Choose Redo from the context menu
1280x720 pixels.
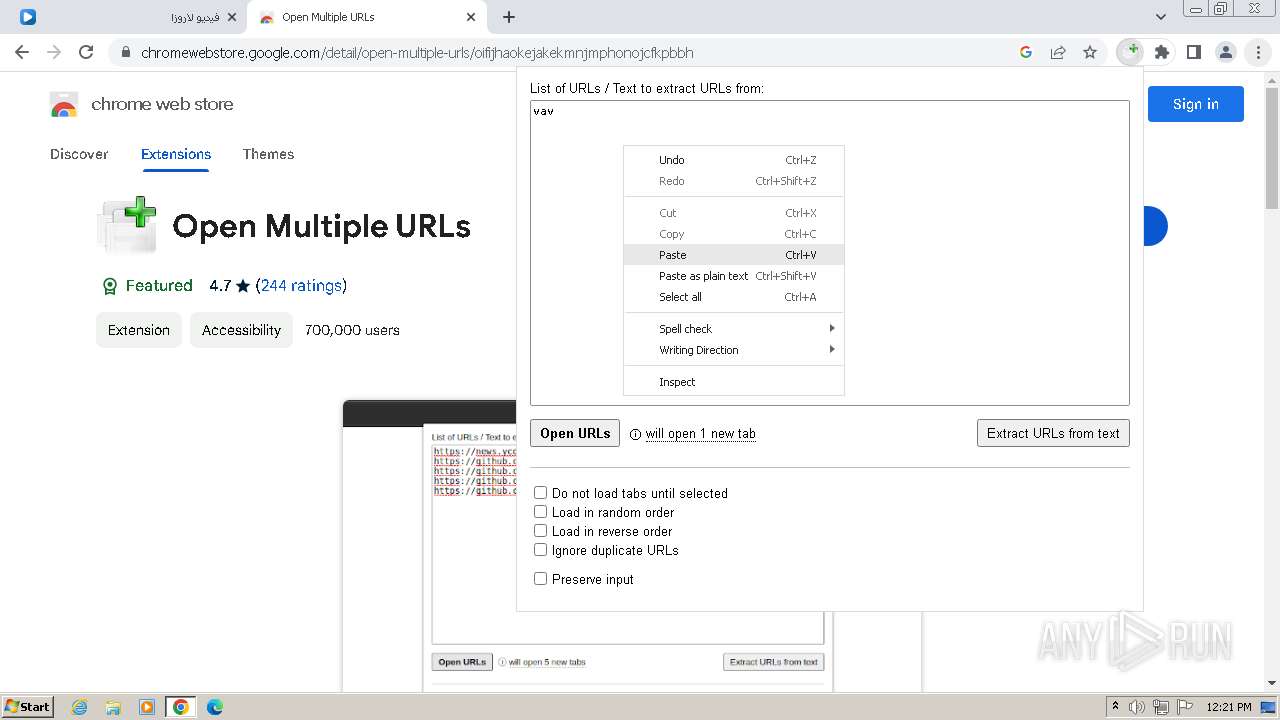click(x=734, y=181)
